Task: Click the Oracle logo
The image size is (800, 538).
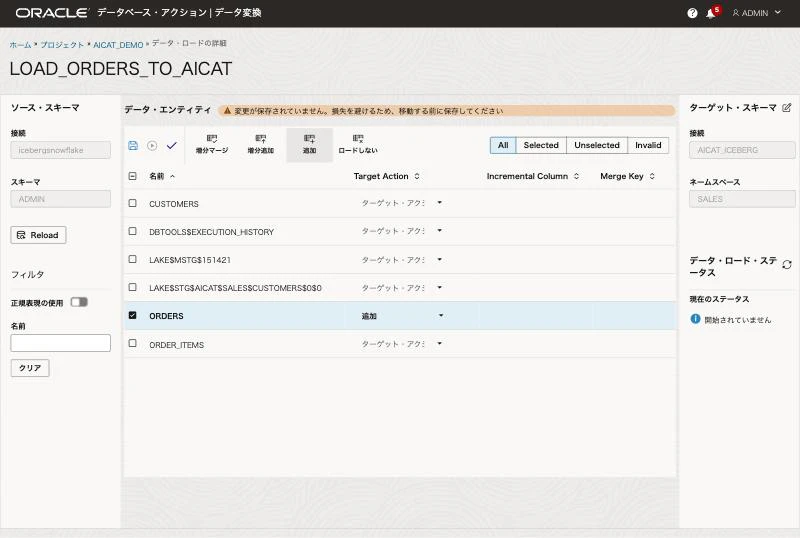Action: (52, 13)
